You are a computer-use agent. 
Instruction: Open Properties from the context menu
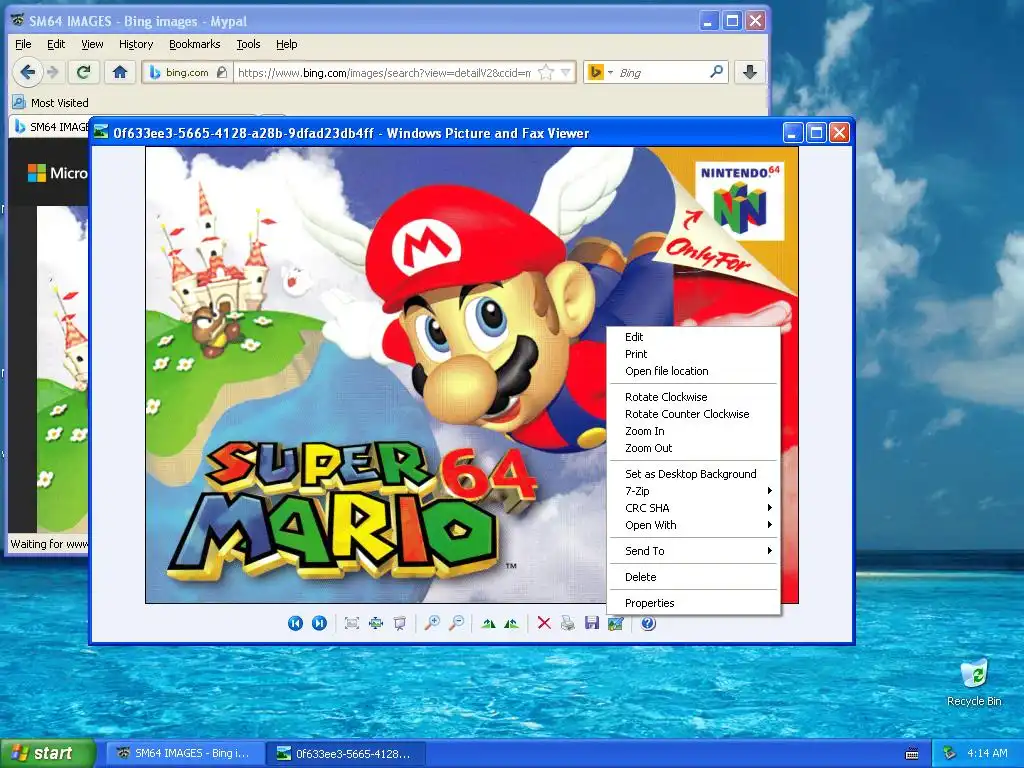tap(694, 603)
